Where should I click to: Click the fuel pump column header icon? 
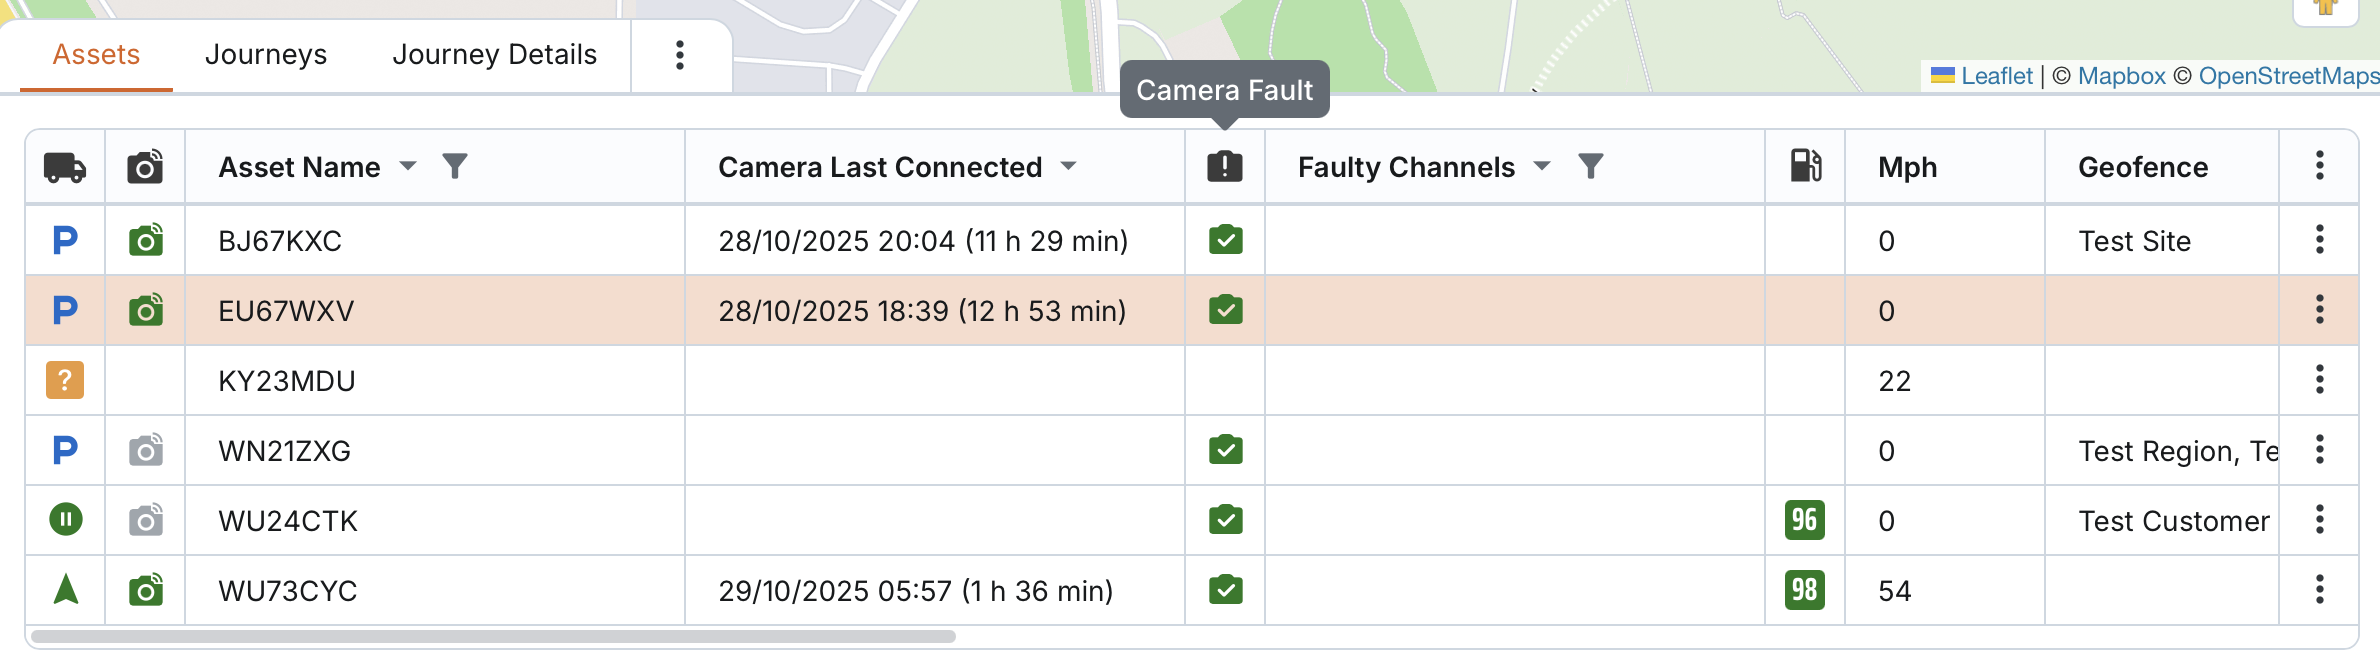point(1805,166)
